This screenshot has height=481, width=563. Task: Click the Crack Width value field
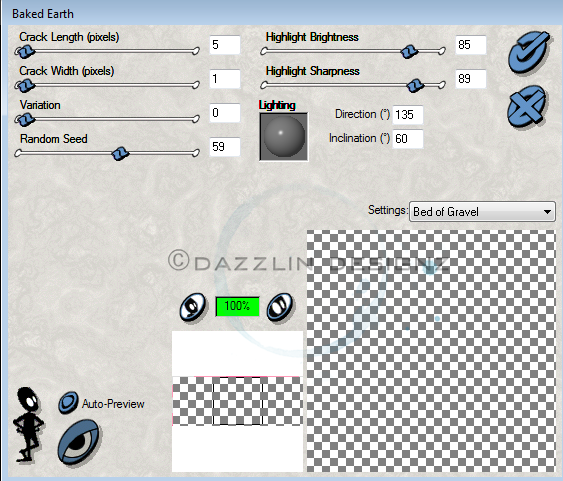[x=225, y=79]
